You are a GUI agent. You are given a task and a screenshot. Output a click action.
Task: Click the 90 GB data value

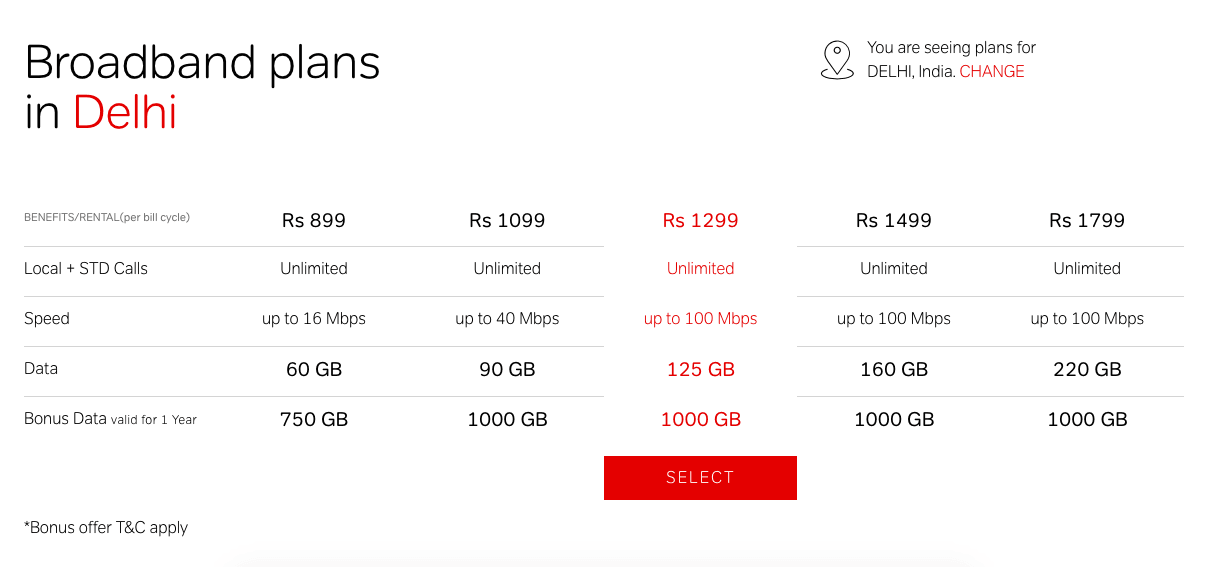point(507,370)
